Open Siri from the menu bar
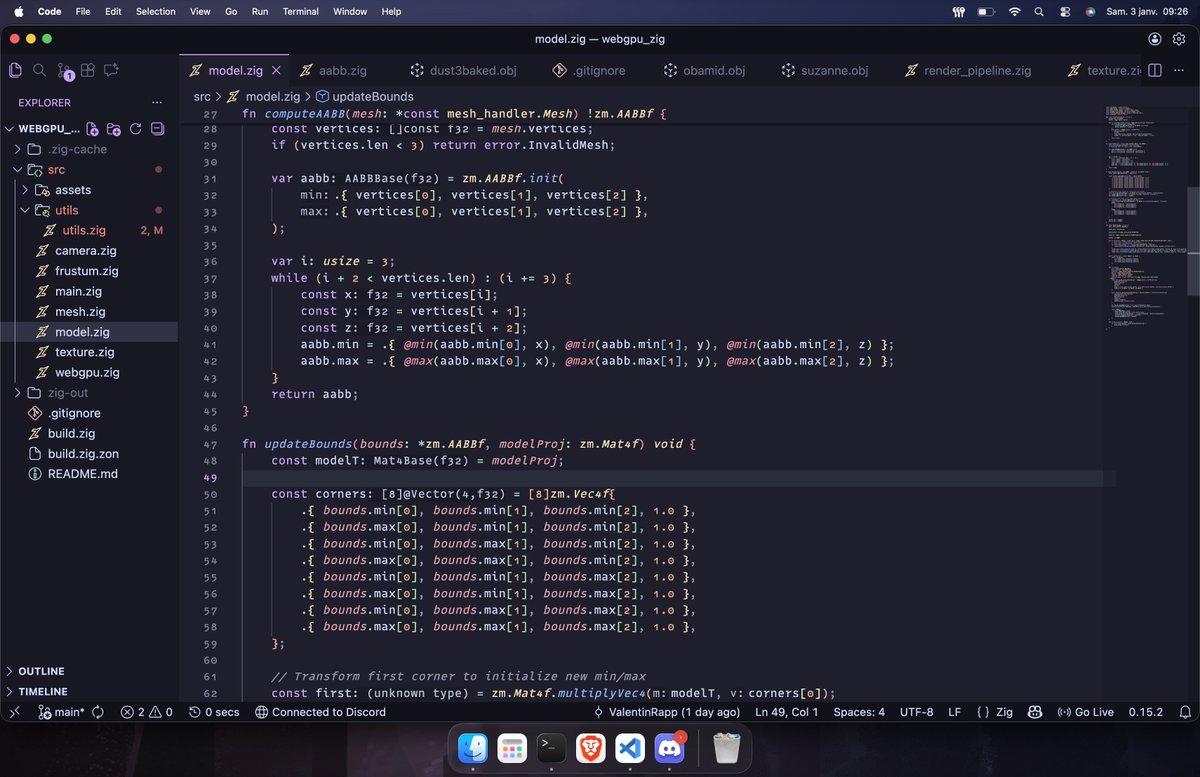 [1090, 11]
